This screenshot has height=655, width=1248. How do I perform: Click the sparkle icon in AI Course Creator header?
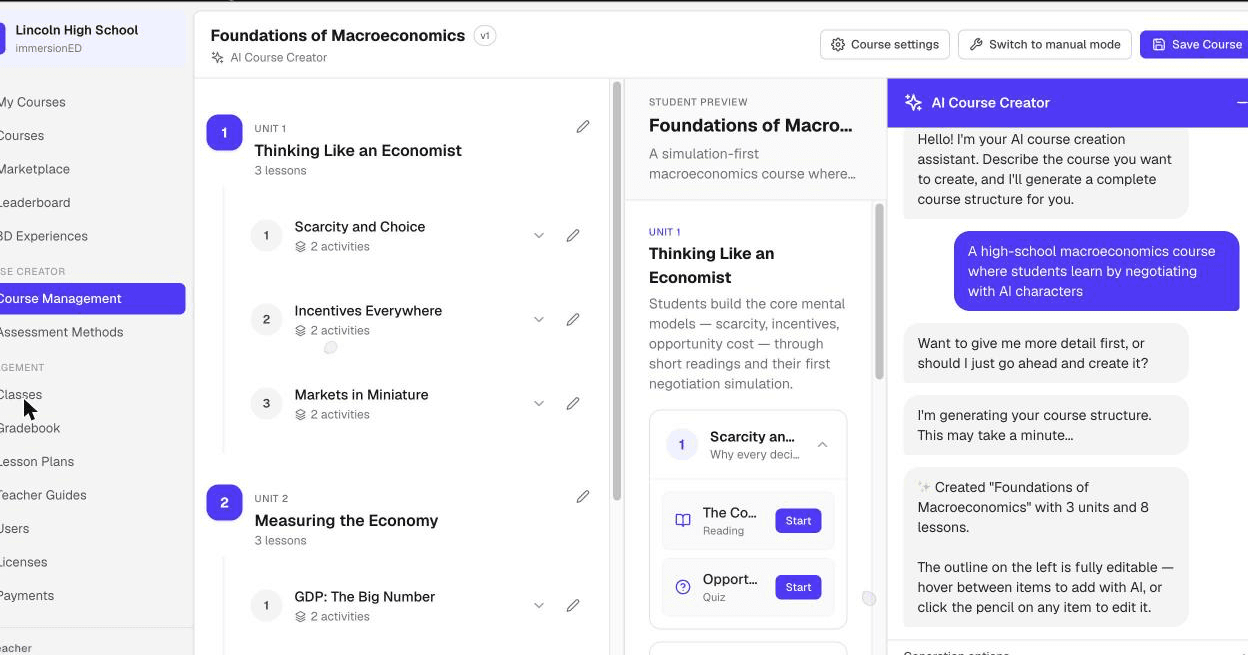click(913, 102)
